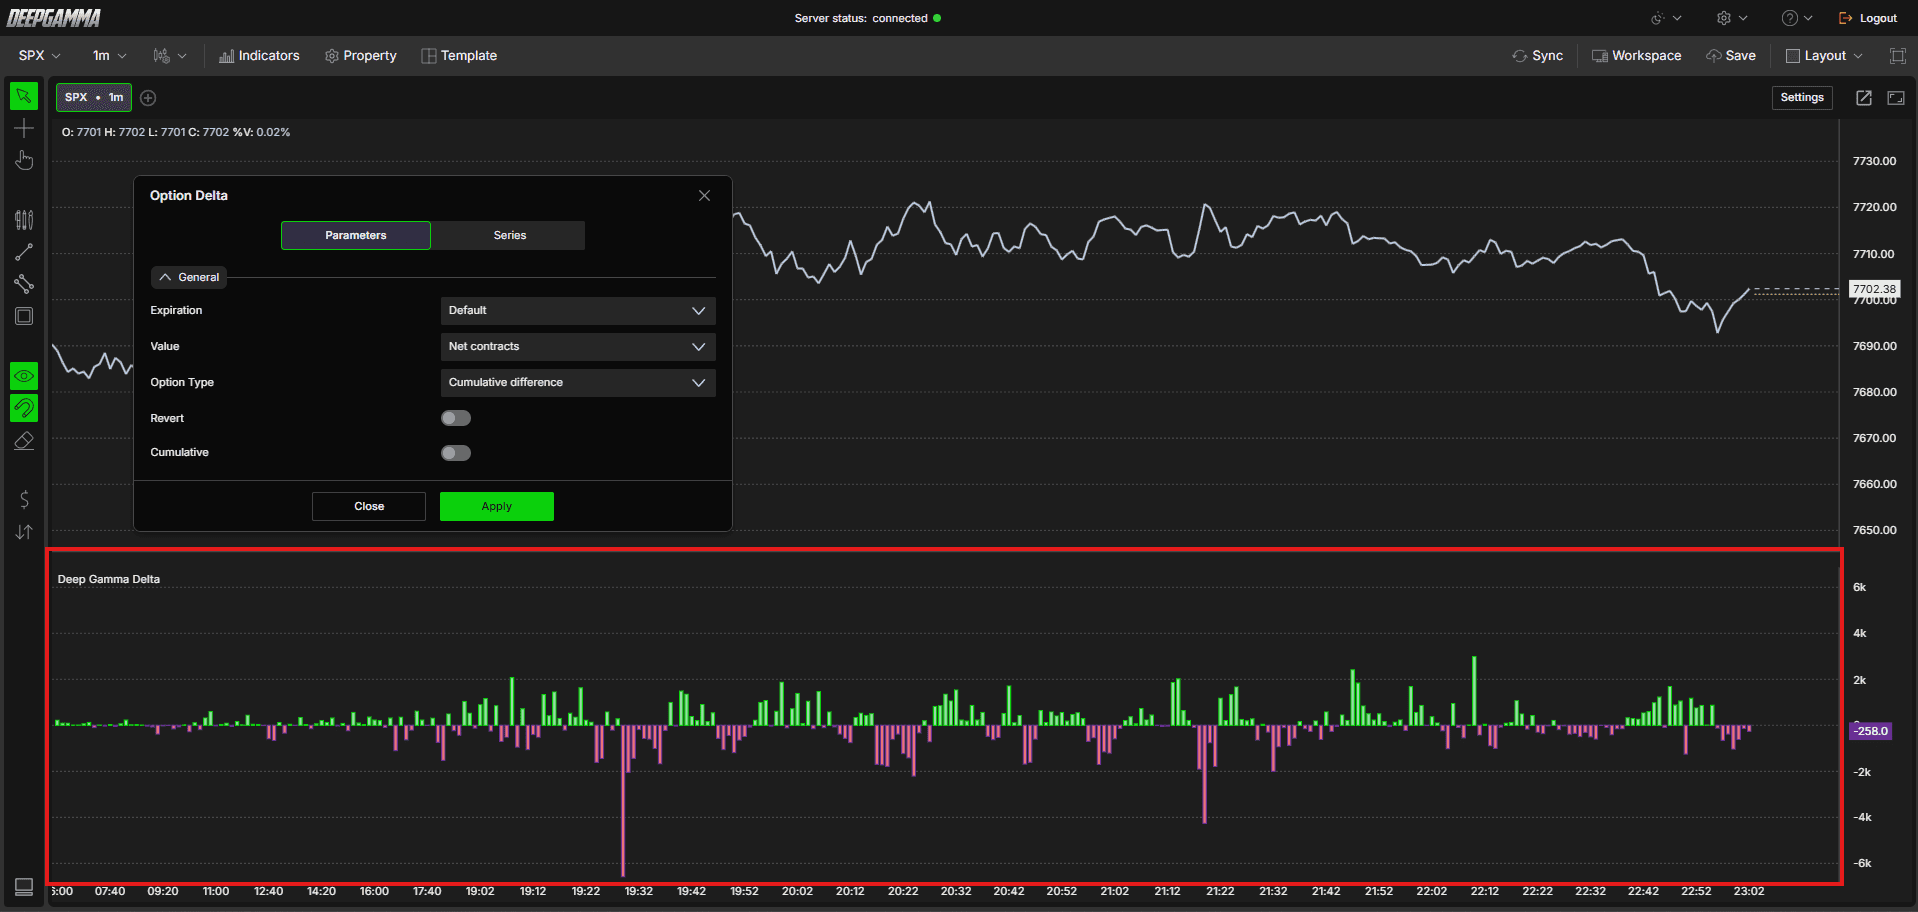Switch to the Series tab

(x=509, y=235)
